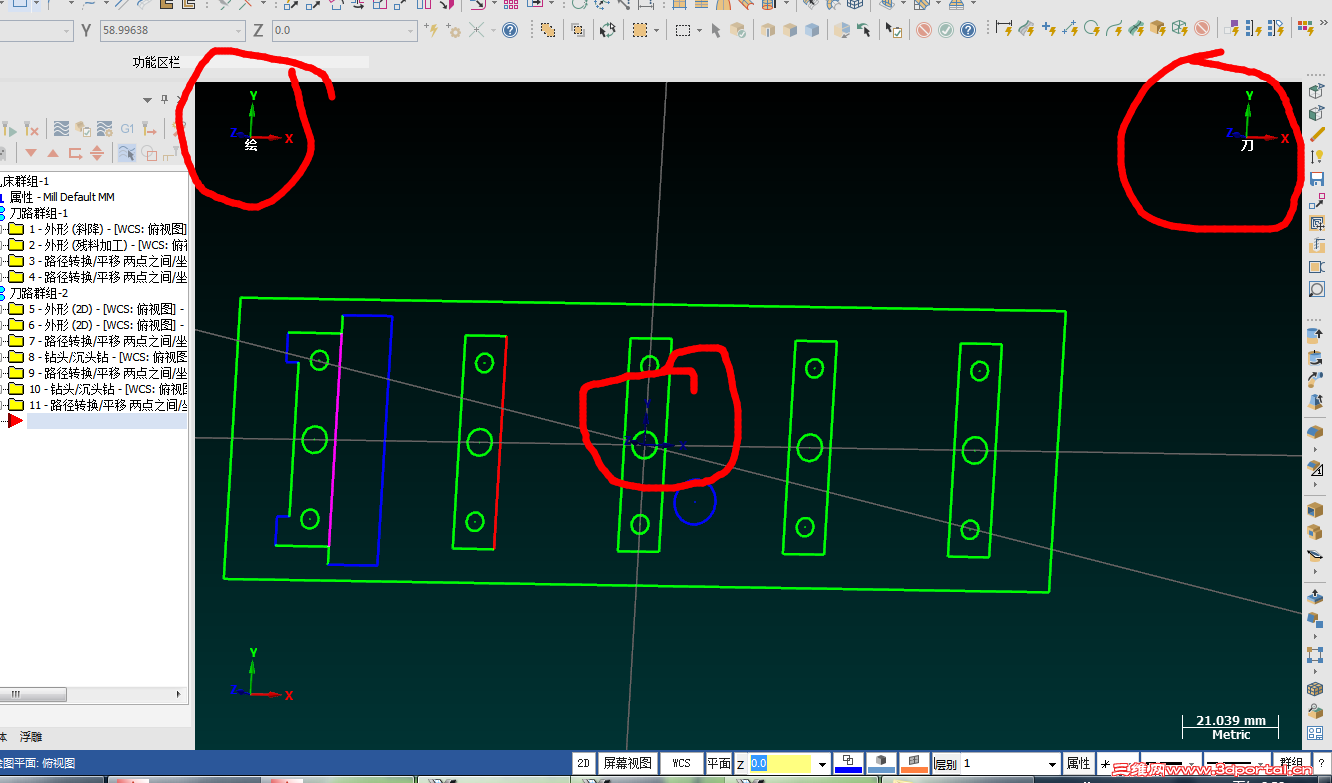The image size is (1332, 783).
Task: Click the blue help icon beside the Z field
Action: [x=510, y=30]
